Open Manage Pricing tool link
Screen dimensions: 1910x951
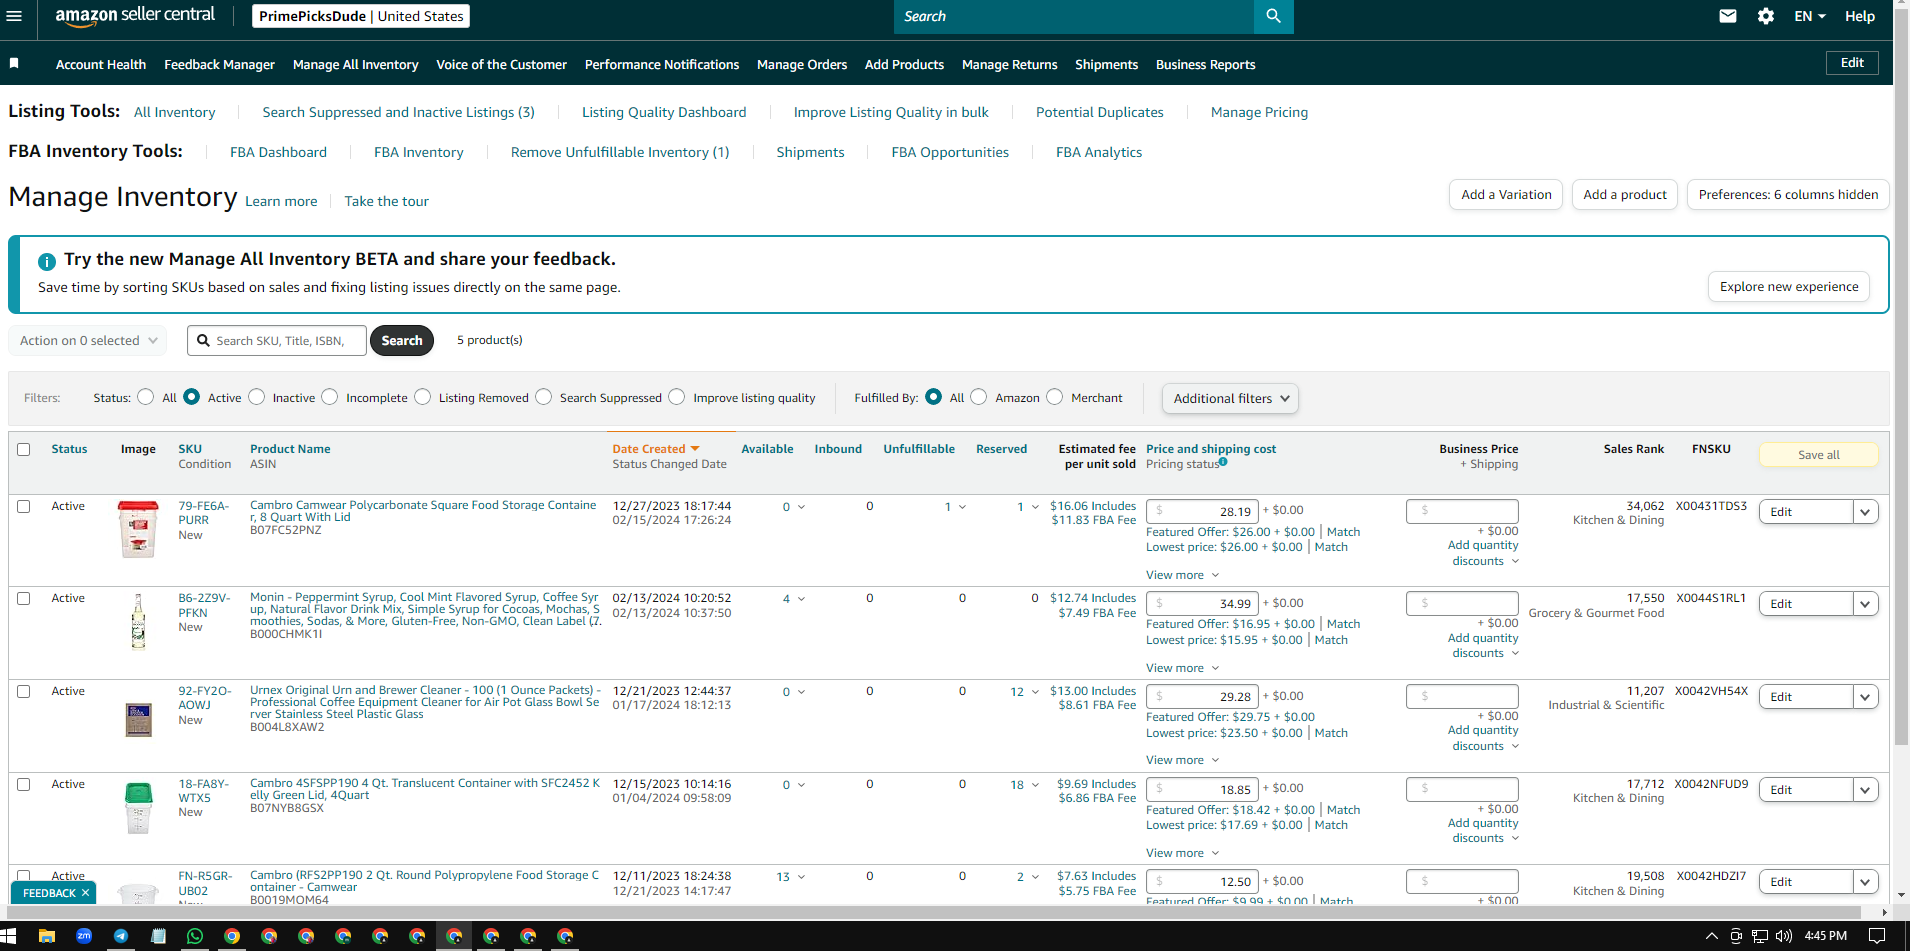pos(1259,112)
